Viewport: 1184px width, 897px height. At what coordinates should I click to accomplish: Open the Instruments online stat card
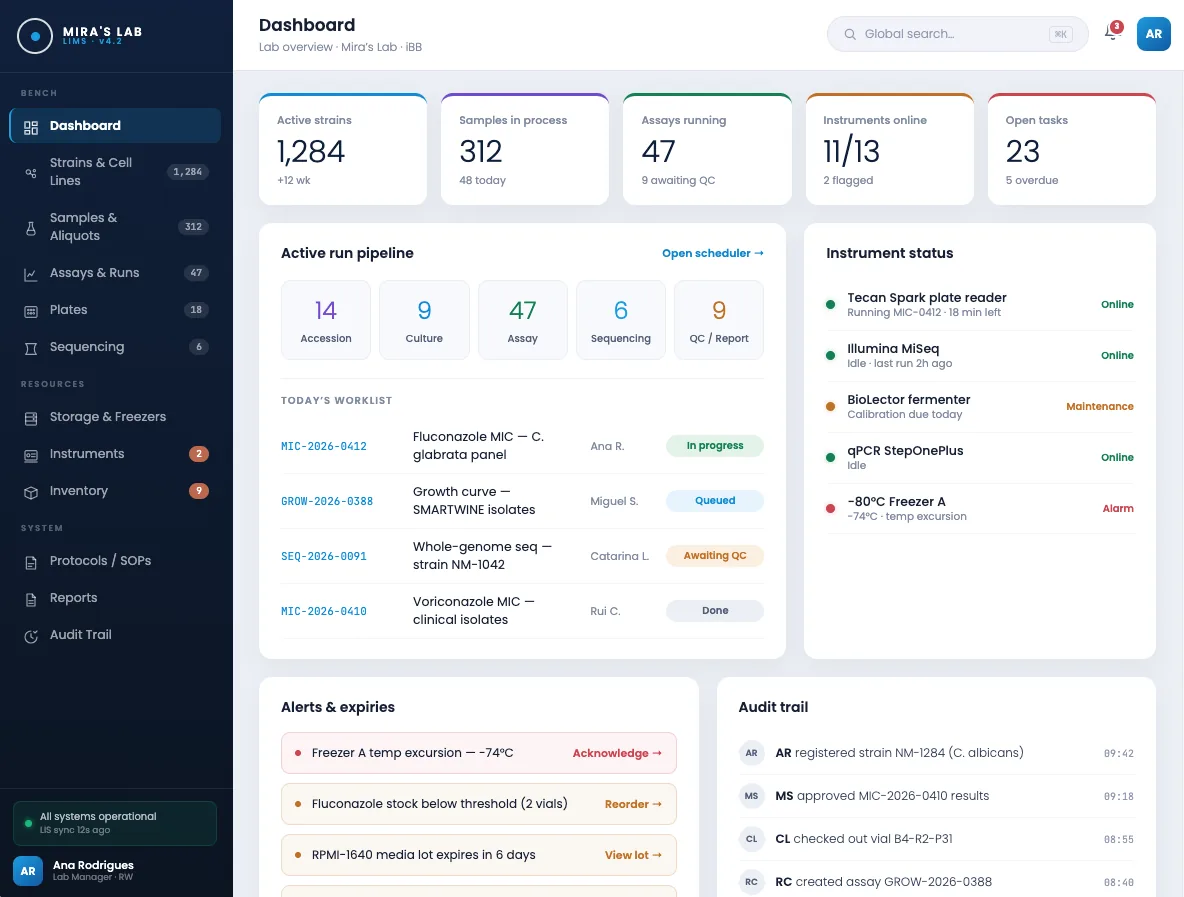point(890,149)
